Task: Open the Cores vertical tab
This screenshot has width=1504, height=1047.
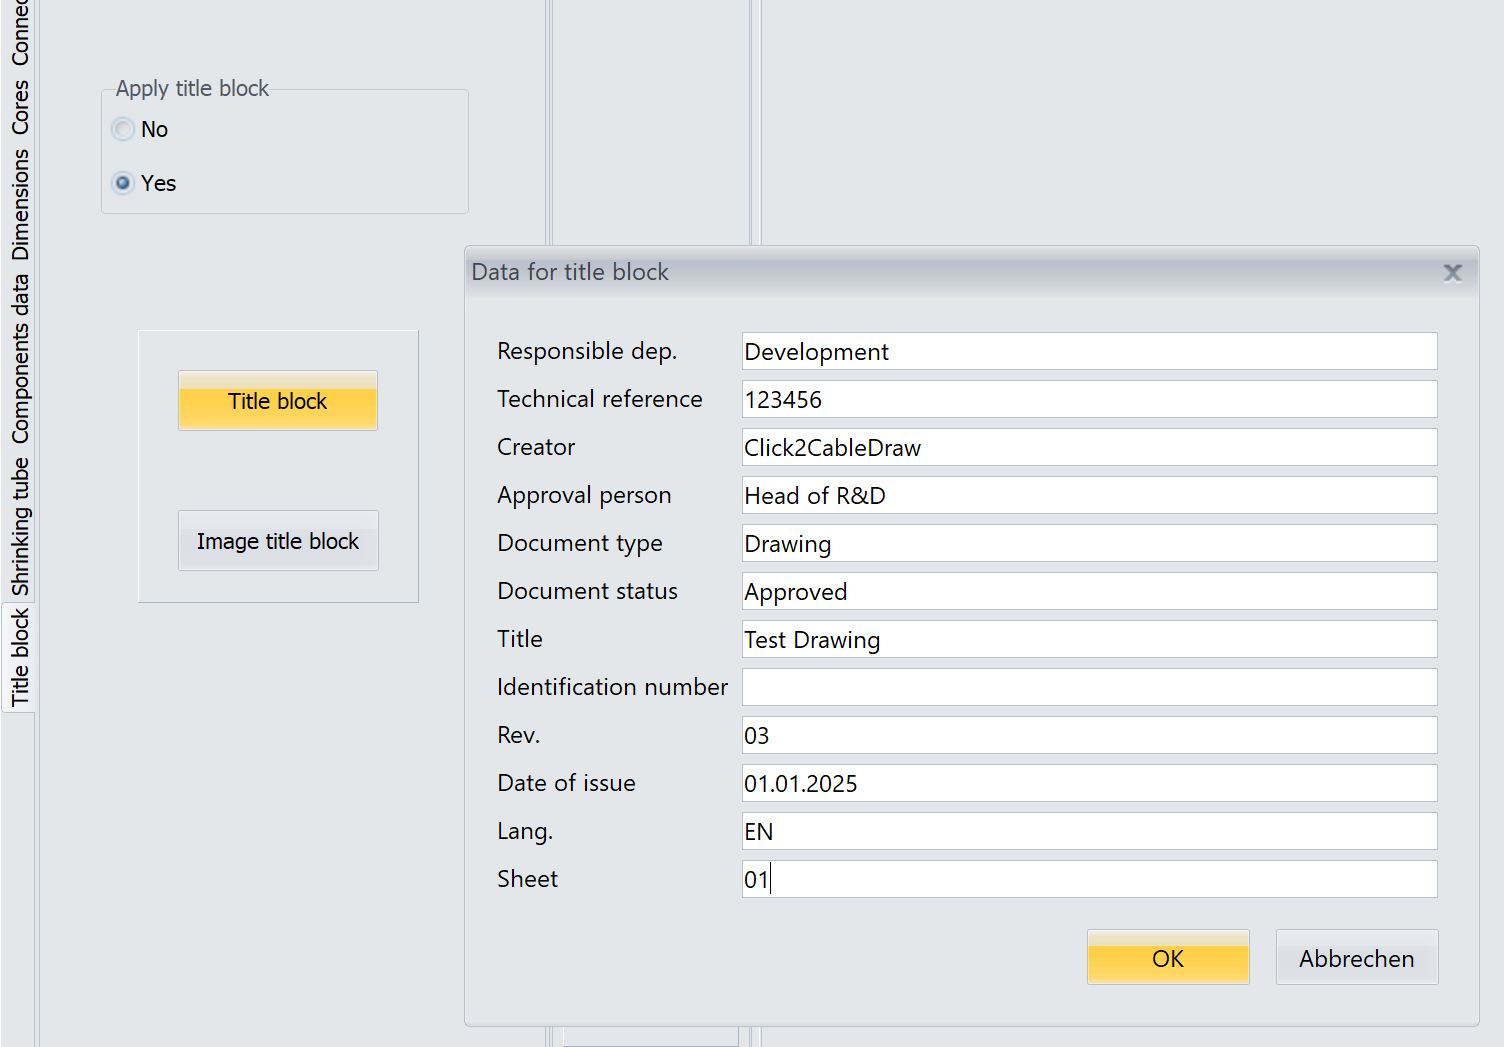Action: click(20, 108)
